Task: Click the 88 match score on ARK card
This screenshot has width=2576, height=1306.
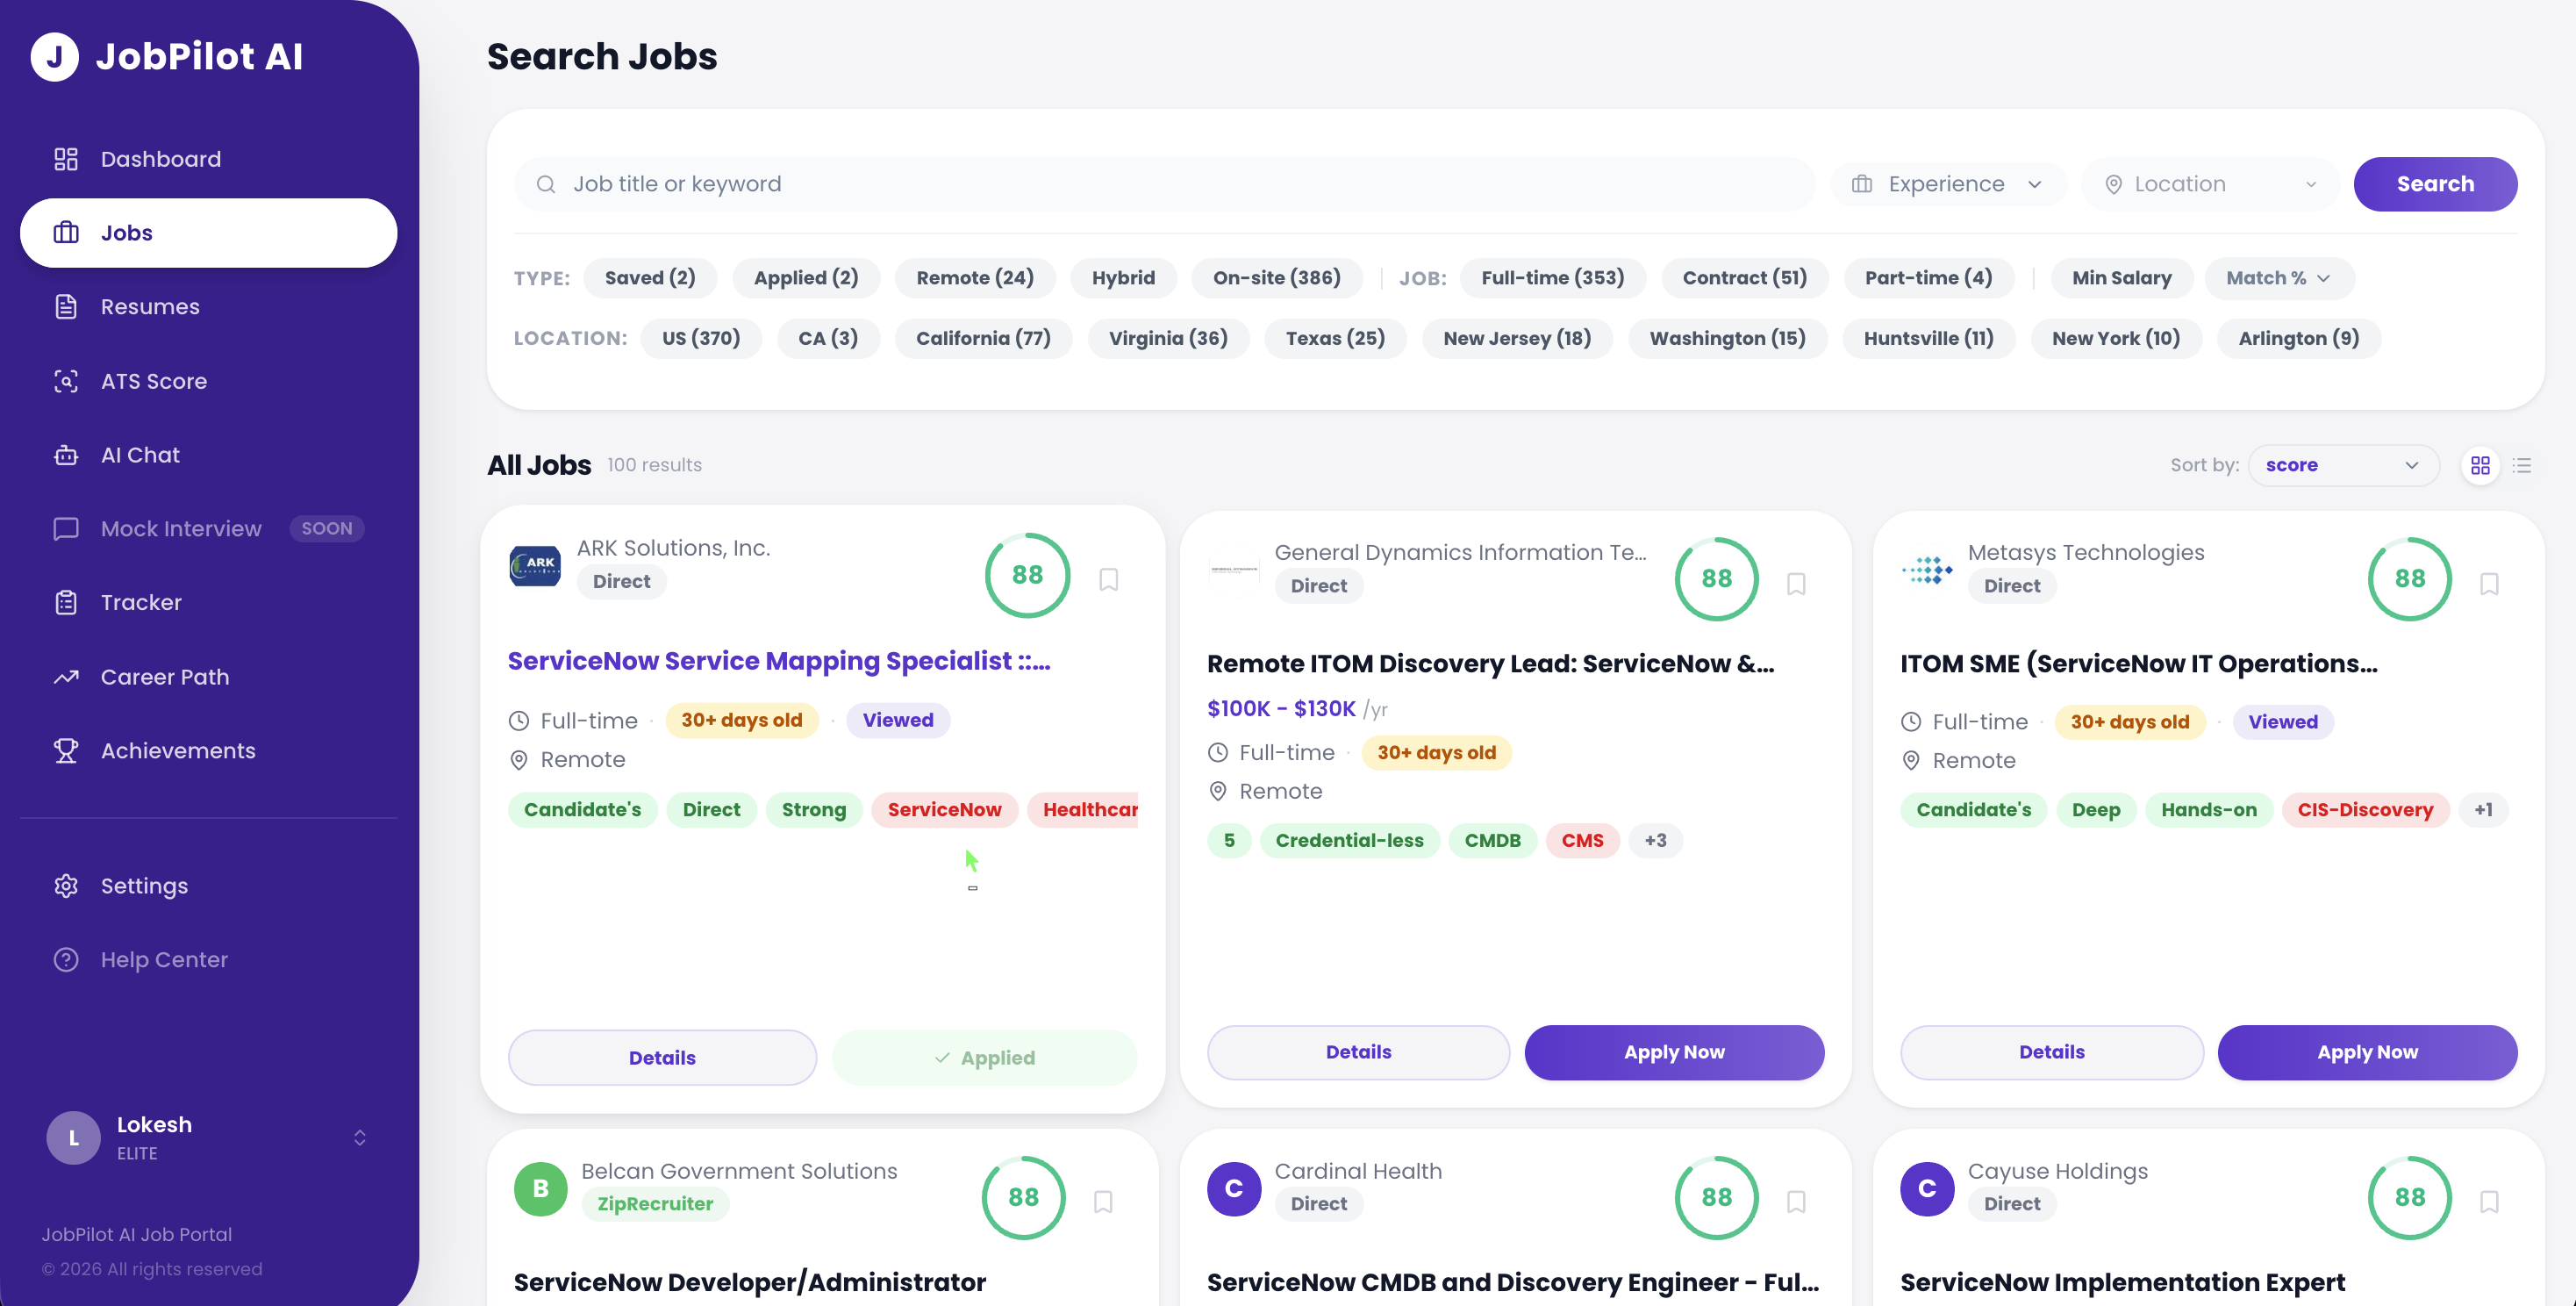Action: [1027, 575]
